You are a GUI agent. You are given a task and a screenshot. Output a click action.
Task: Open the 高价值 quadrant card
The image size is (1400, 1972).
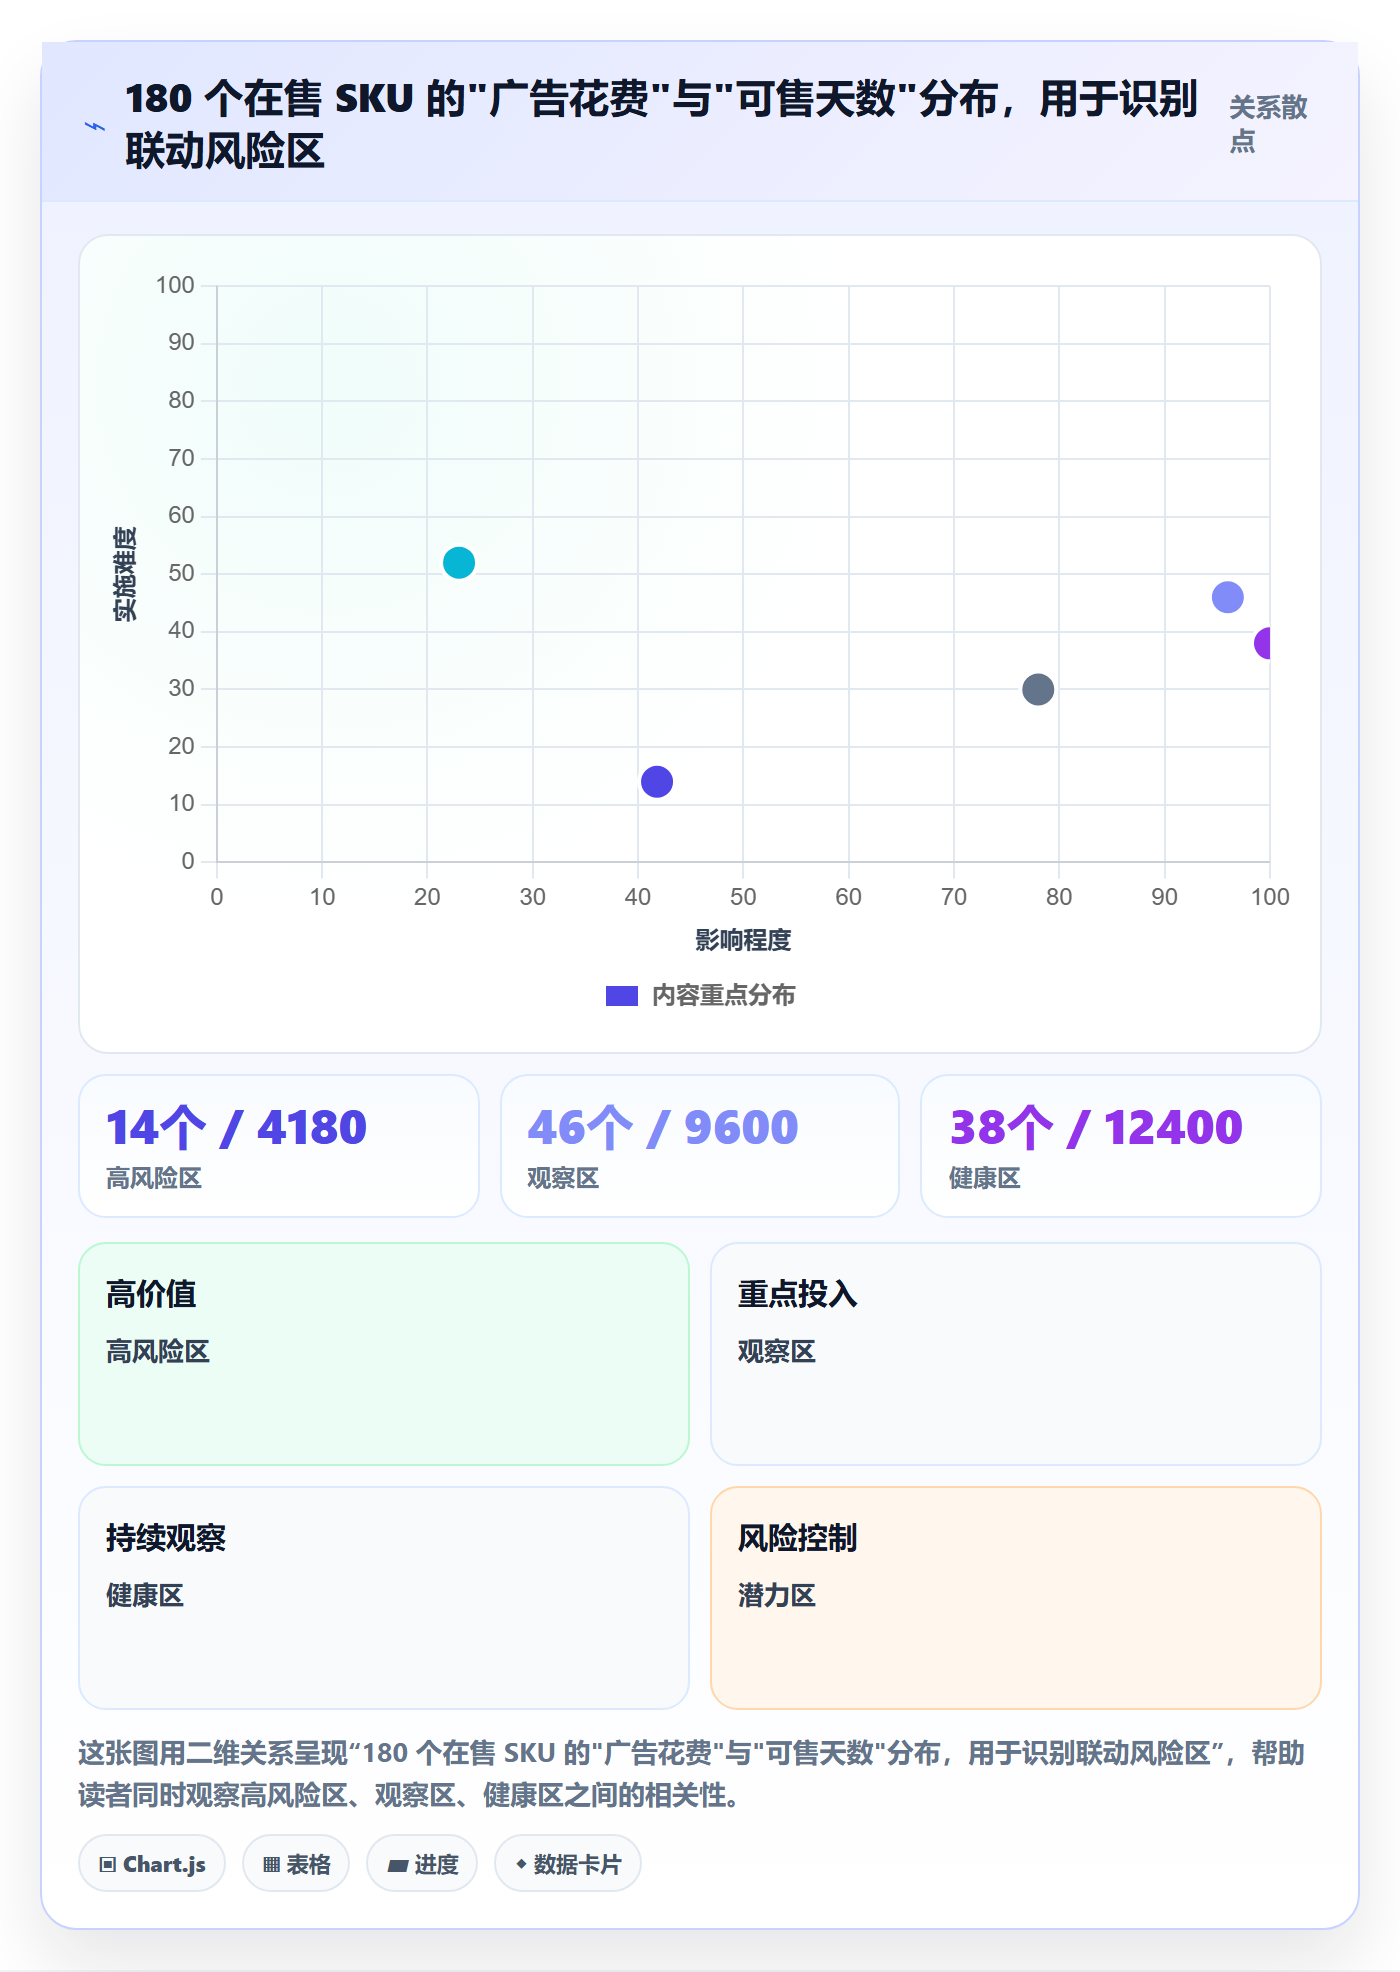[x=384, y=1354]
